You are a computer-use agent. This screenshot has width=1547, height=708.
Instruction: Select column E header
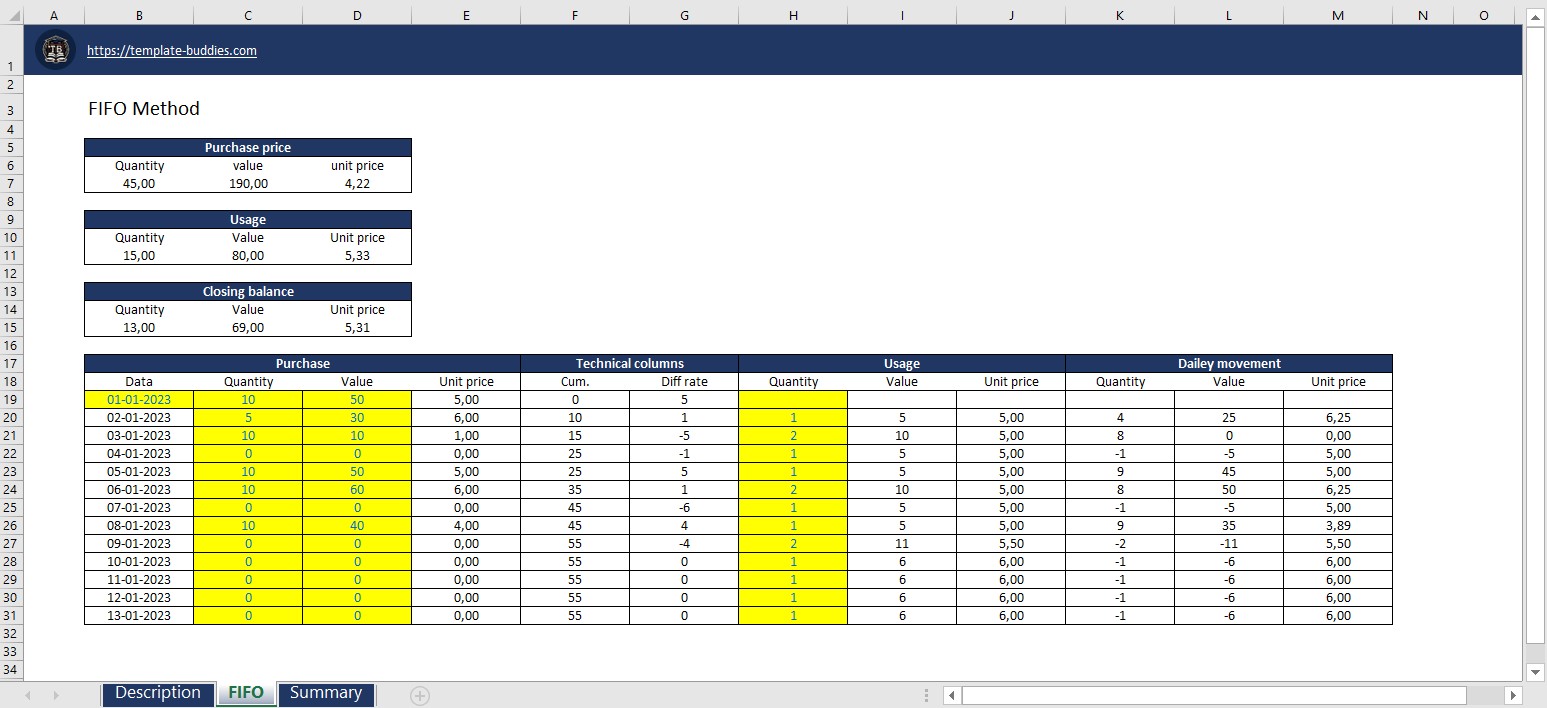pyautogui.click(x=466, y=16)
